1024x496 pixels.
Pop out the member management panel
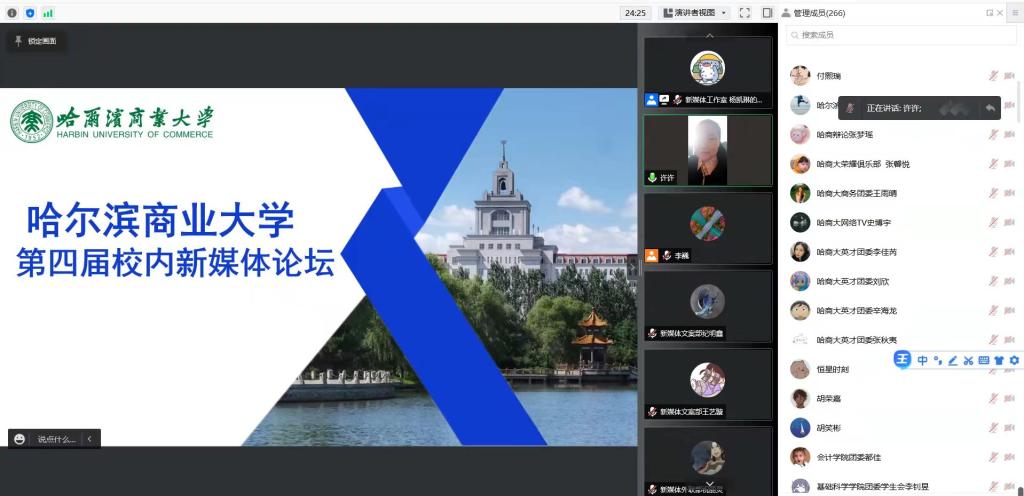coord(989,13)
